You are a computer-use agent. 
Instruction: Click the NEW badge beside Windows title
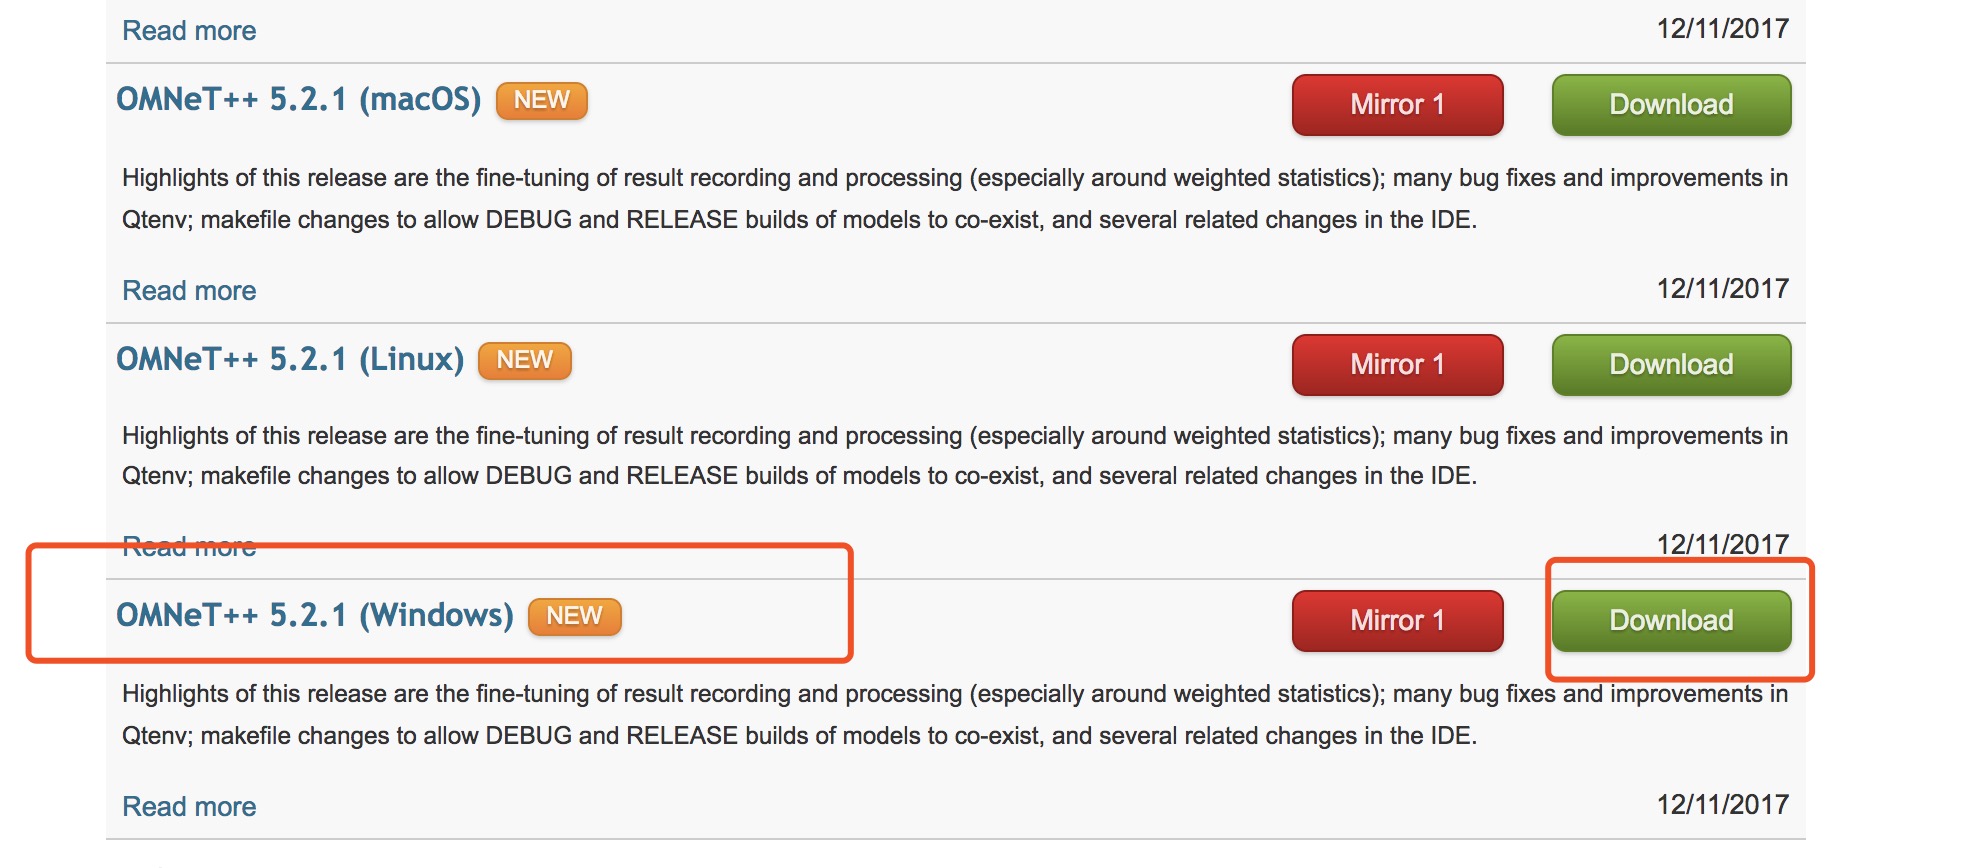point(574,617)
